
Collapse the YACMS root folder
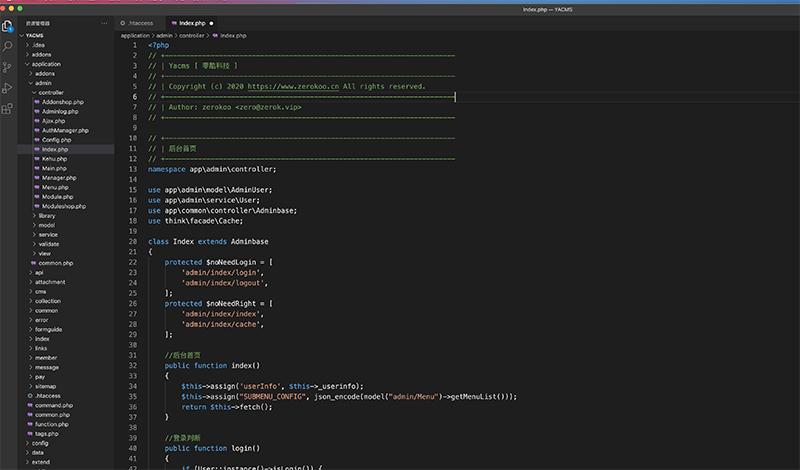click(x=34, y=35)
